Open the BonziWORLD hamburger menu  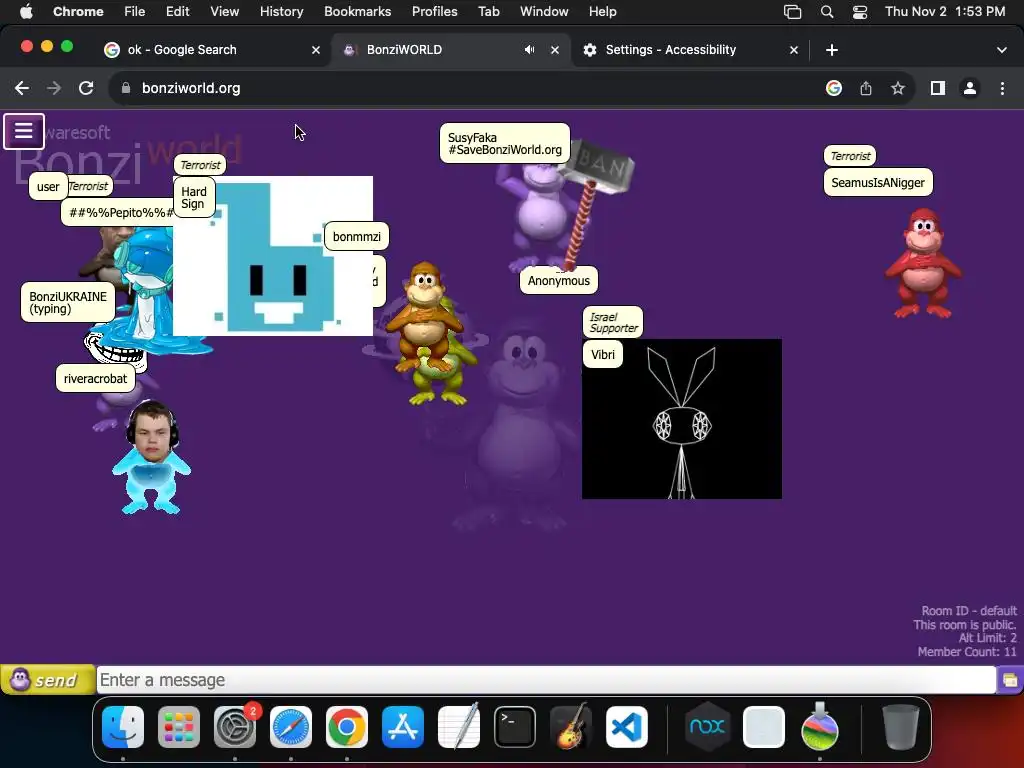(x=24, y=131)
